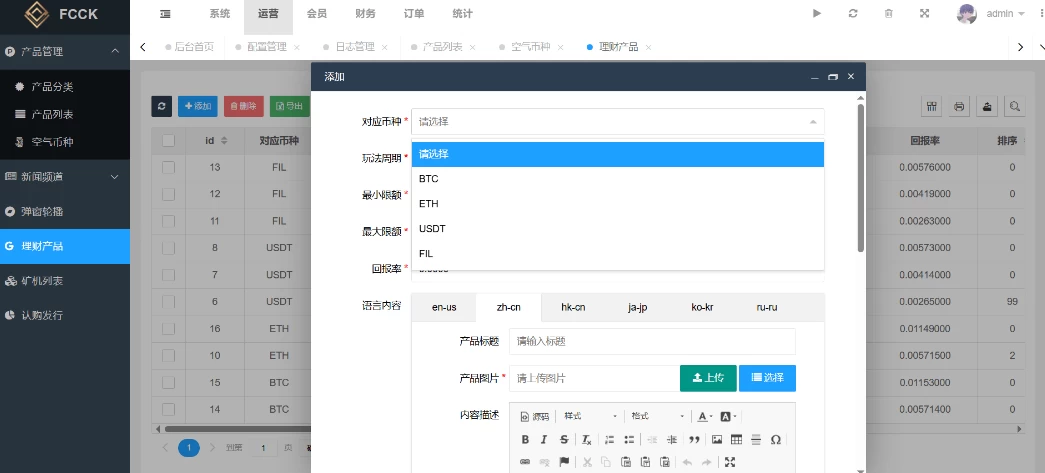The width and height of the screenshot is (1045, 473).
Task: Open the 样式 style dropdown in editor
Action: click(x=590, y=416)
